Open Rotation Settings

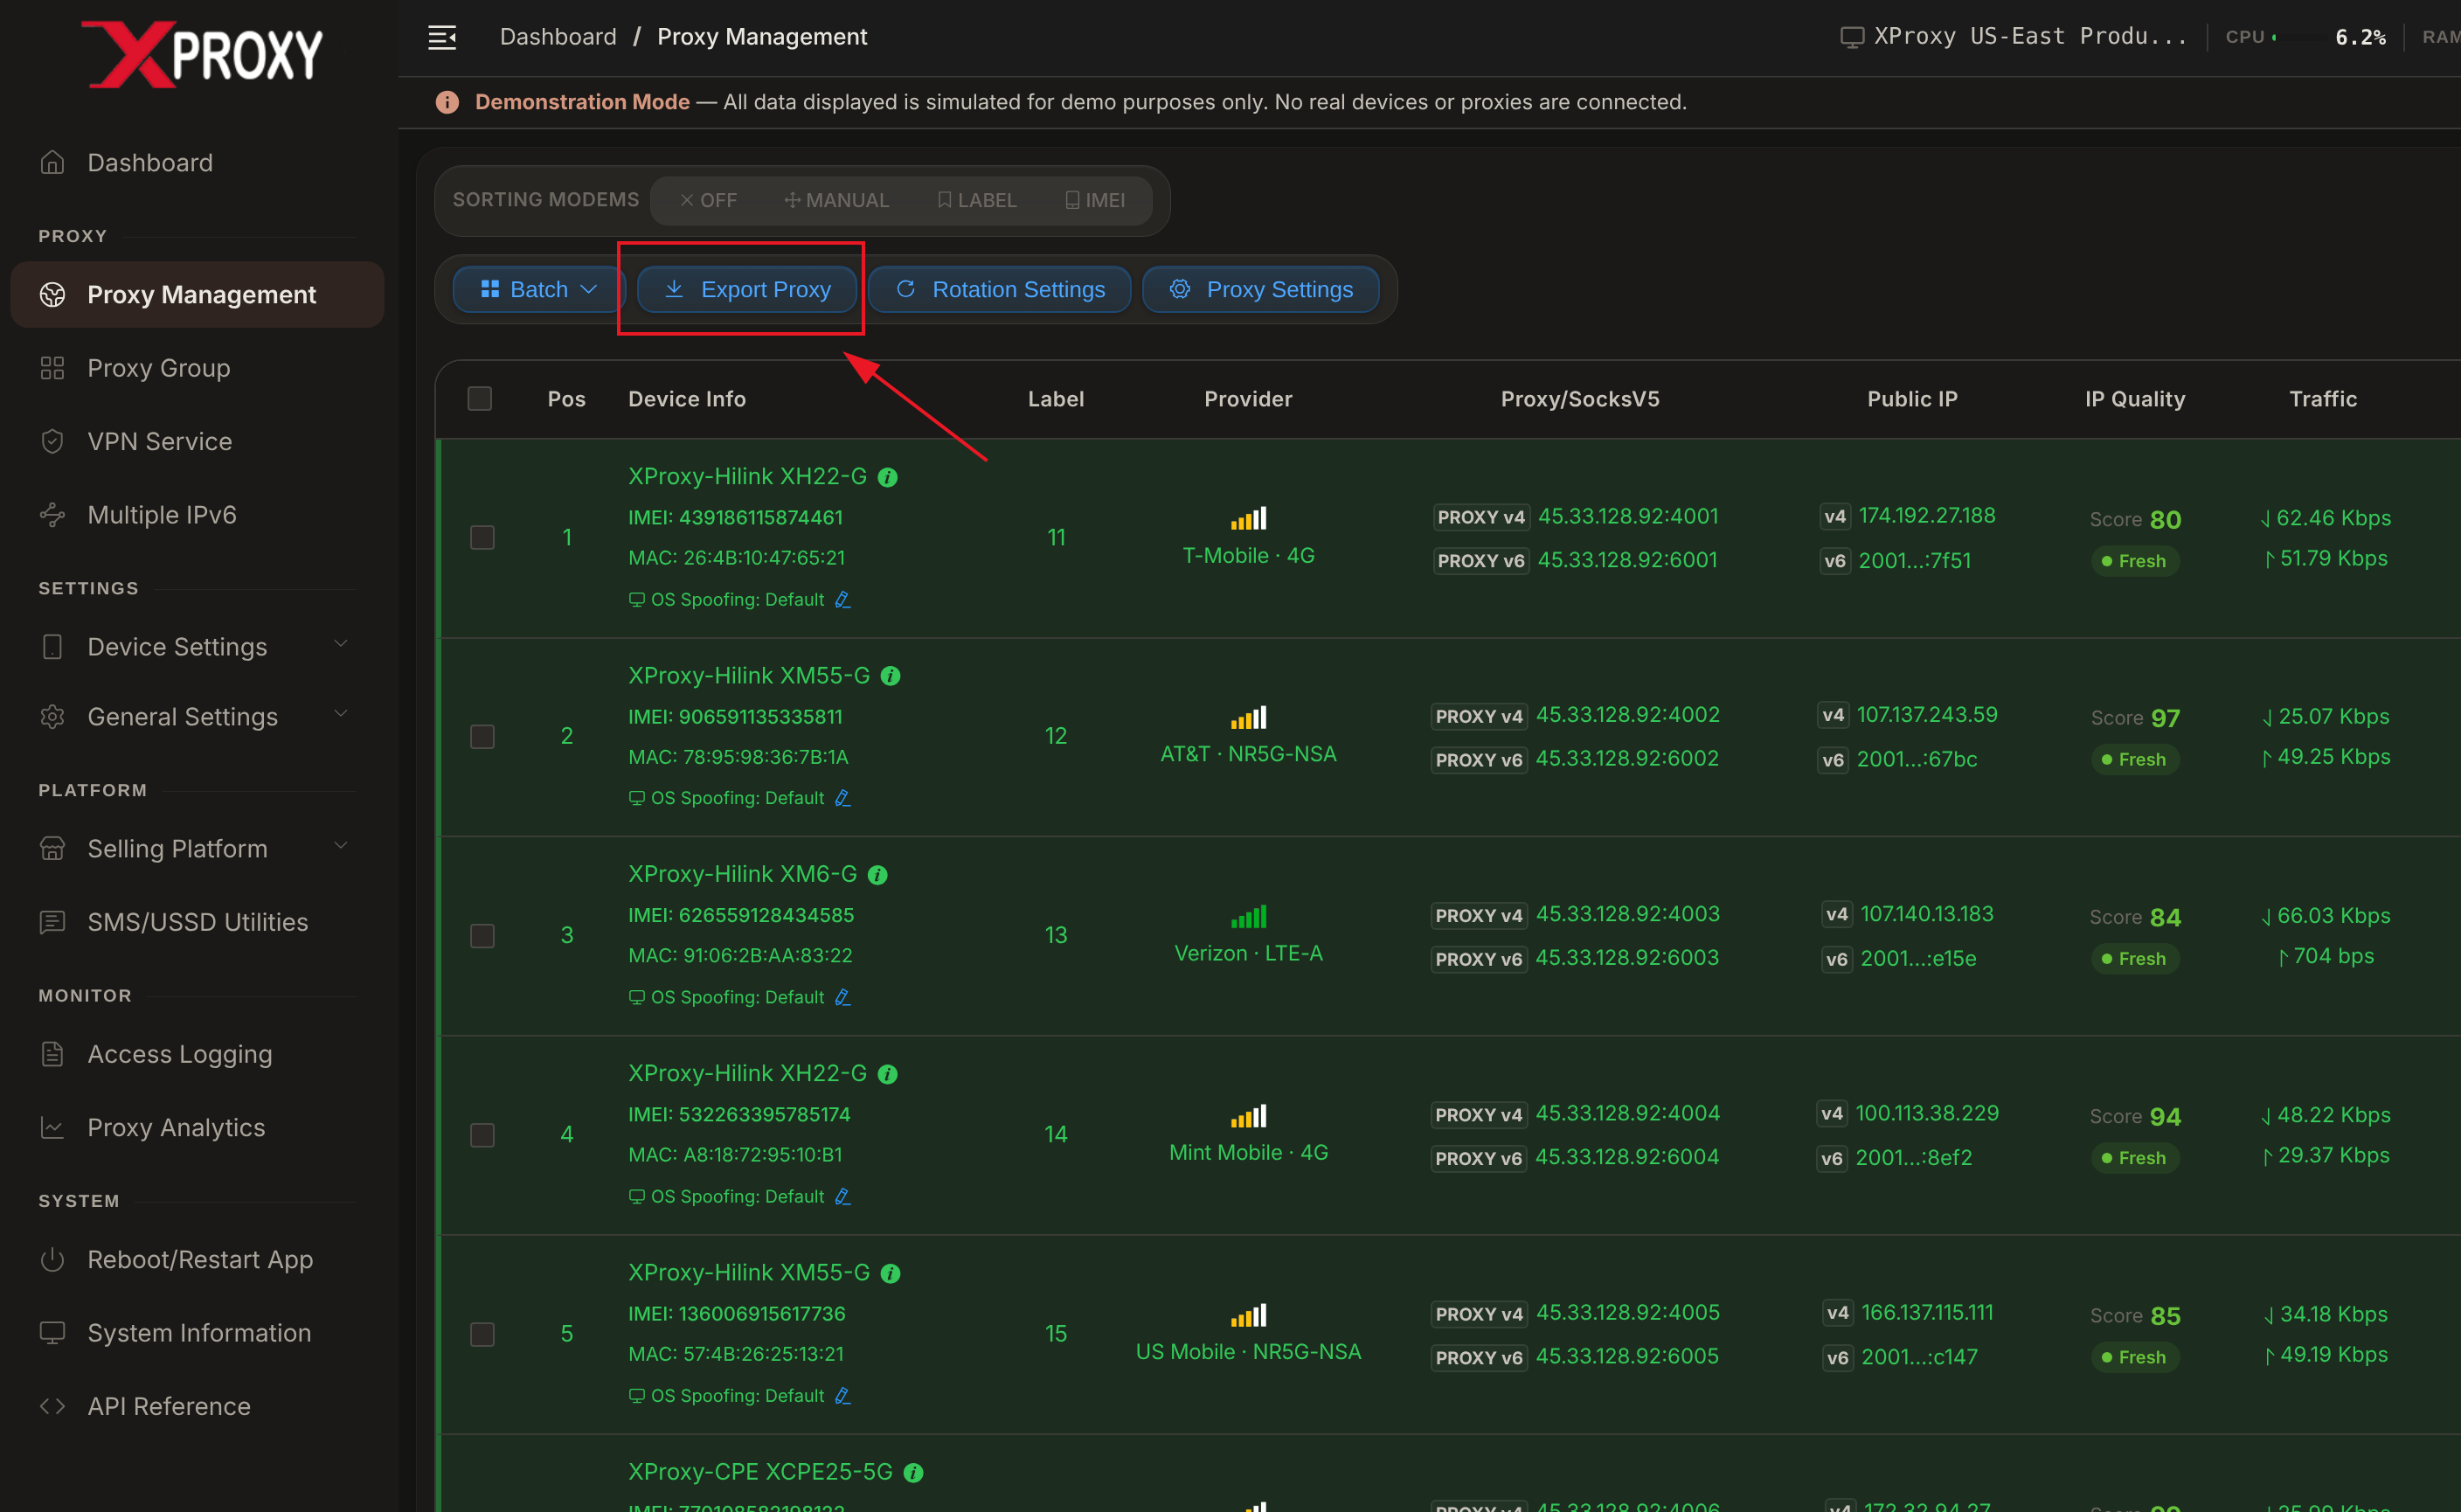click(x=999, y=289)
